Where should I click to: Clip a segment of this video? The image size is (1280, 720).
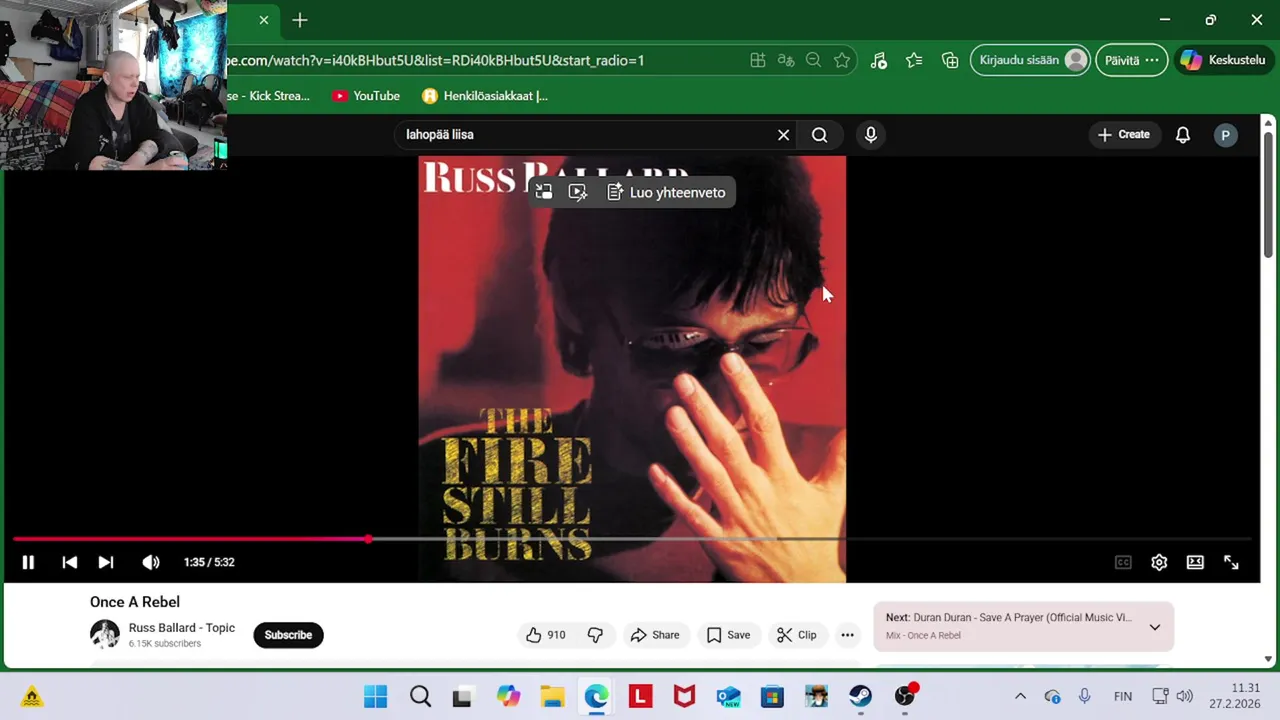click(x=797, y=635)
